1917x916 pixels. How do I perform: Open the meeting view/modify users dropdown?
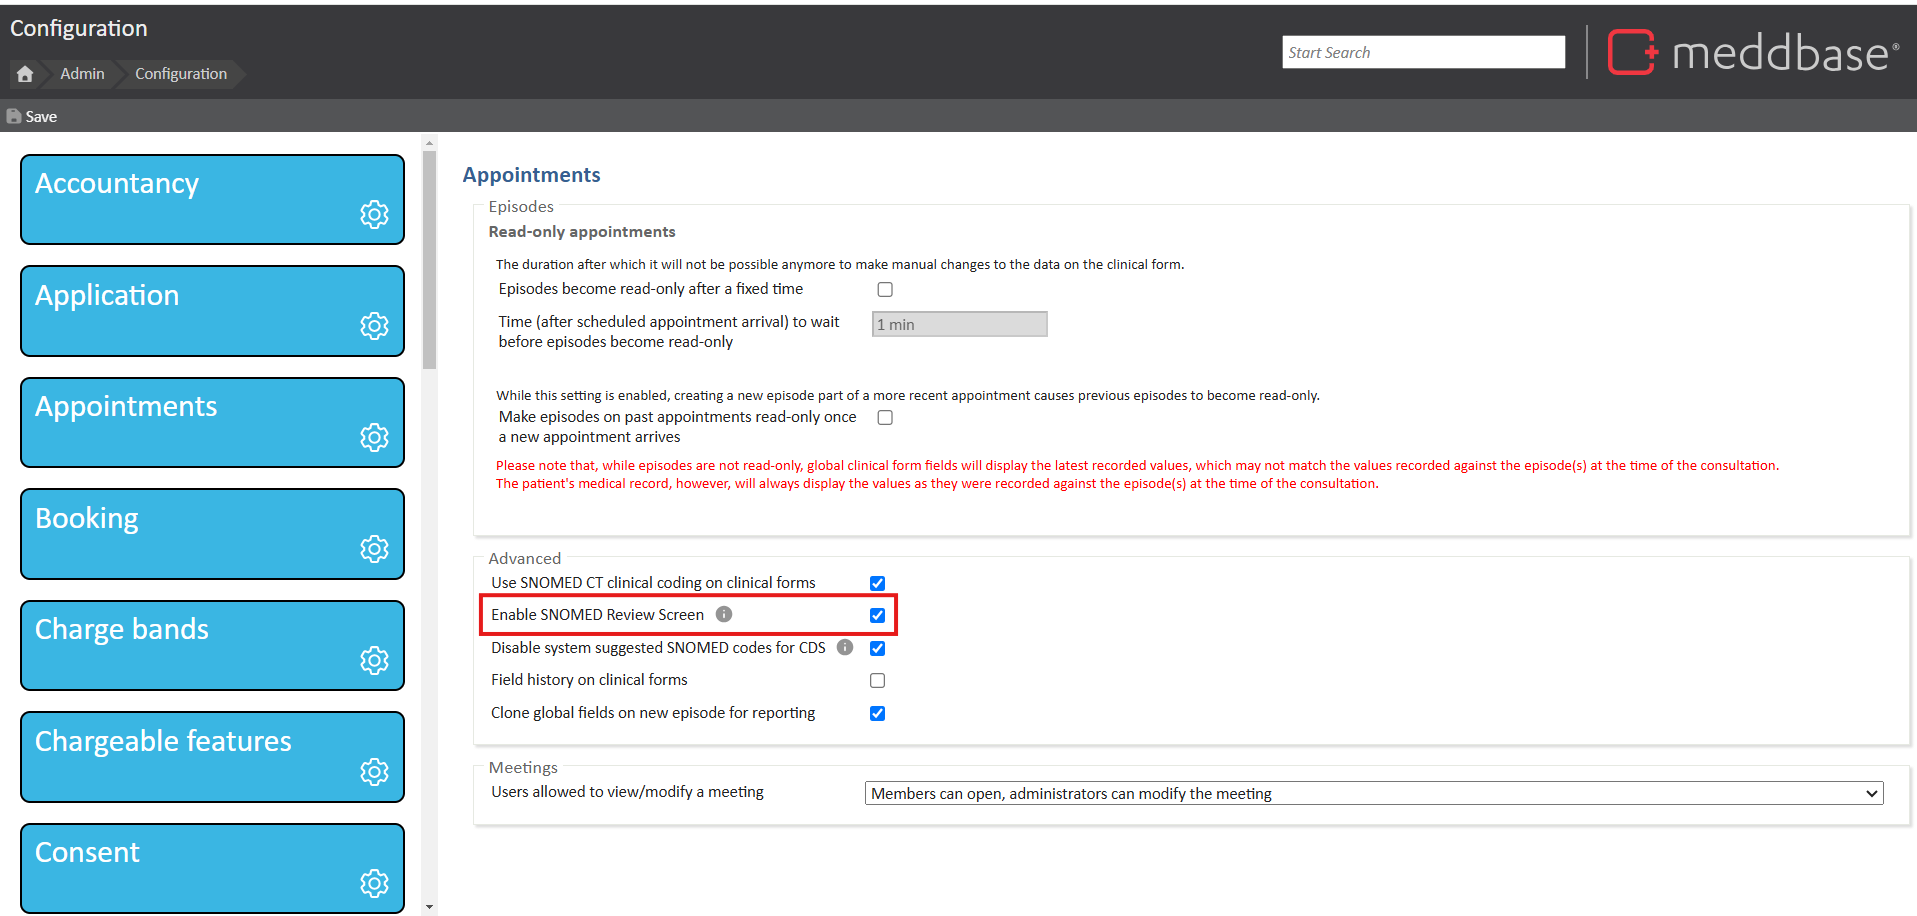coord(1373,793)
